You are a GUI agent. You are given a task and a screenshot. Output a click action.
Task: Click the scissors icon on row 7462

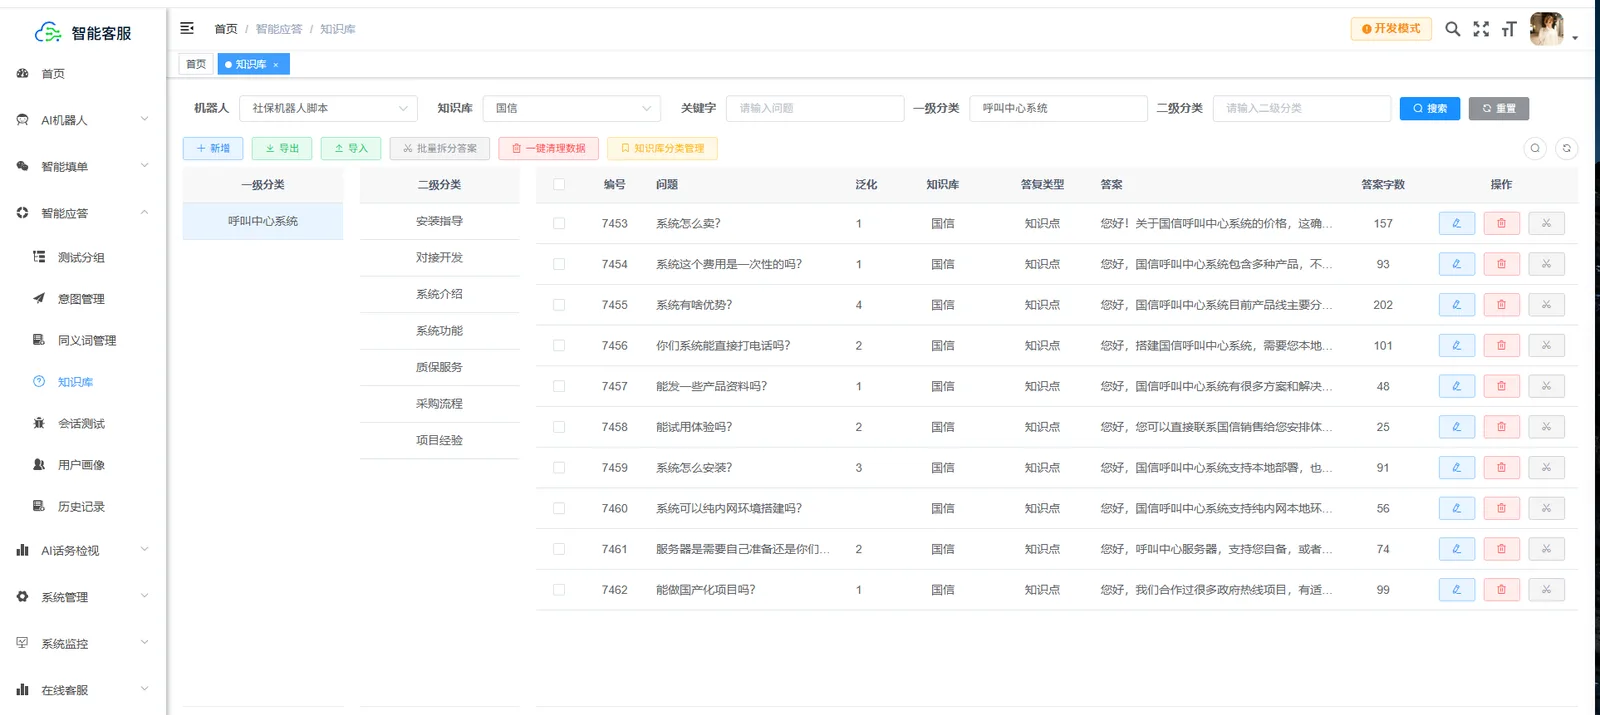coord(1546,590)
